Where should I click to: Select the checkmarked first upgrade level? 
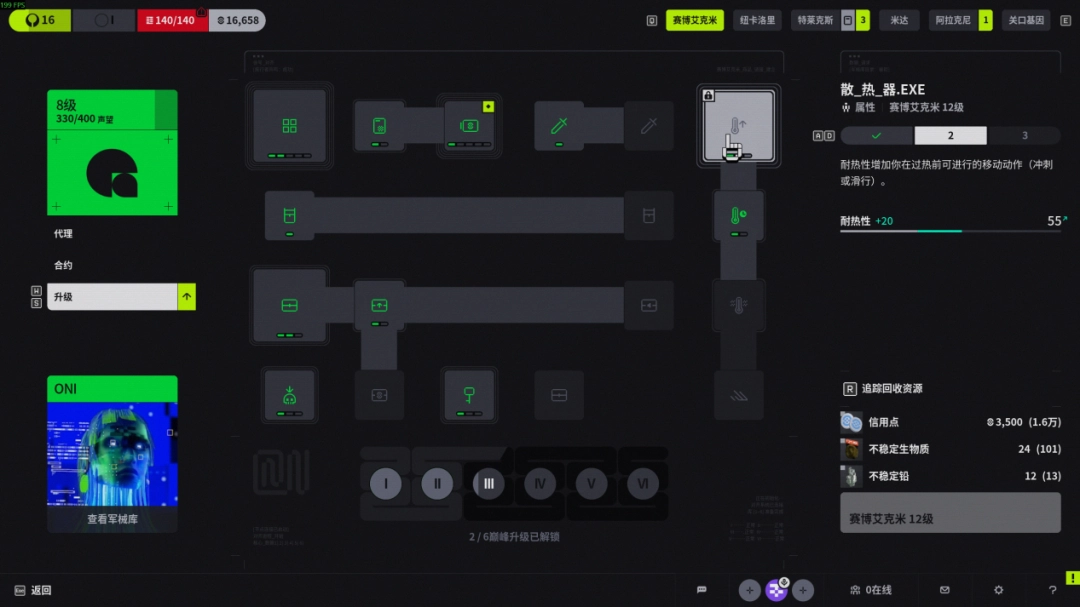pos(876,136)
